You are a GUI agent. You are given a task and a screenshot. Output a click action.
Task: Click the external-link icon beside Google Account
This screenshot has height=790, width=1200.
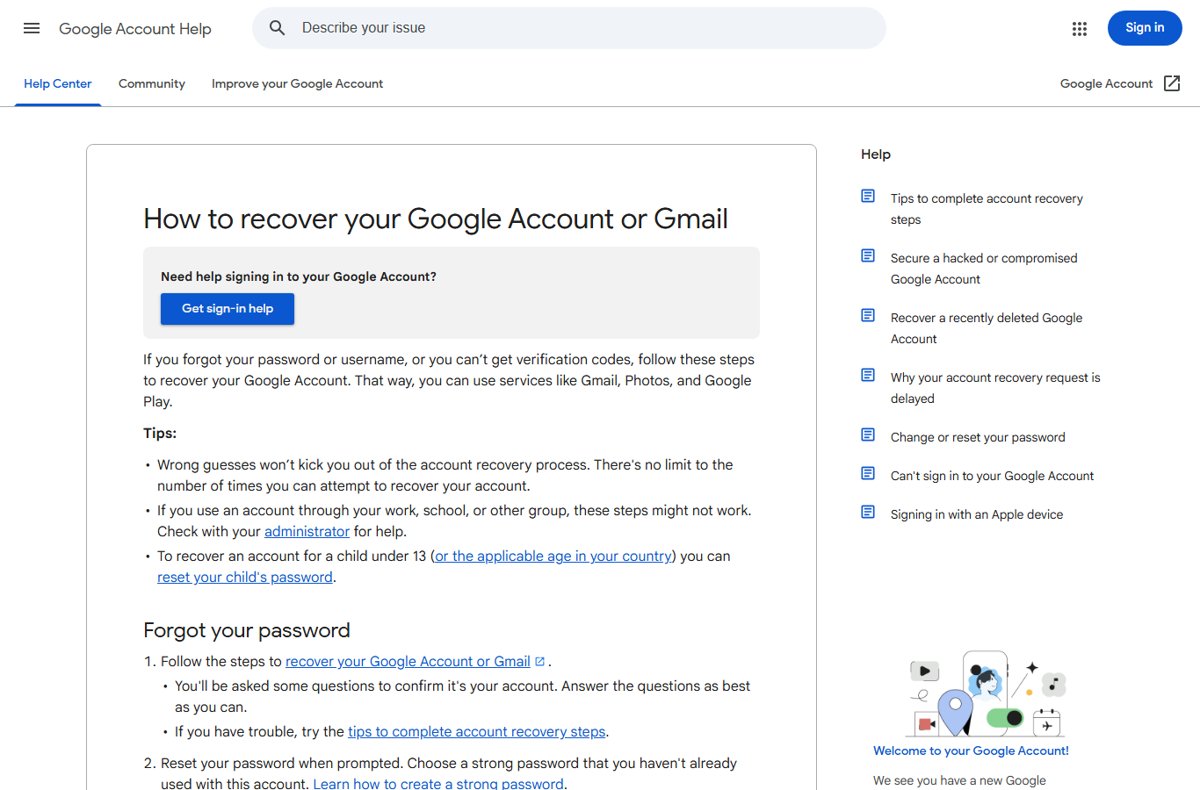pos(1172,84)
